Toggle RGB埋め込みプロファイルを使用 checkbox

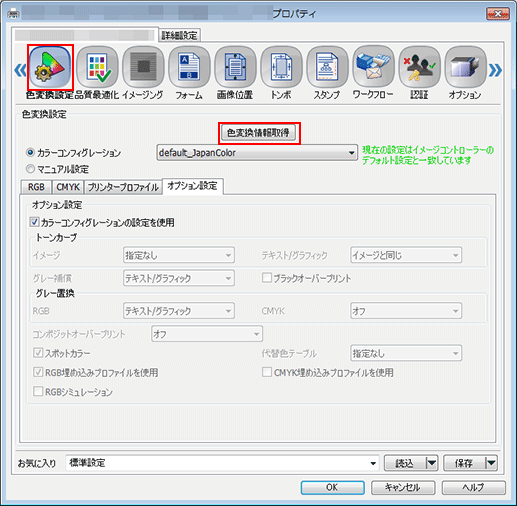pyautogui.click(x=38, y=372)
